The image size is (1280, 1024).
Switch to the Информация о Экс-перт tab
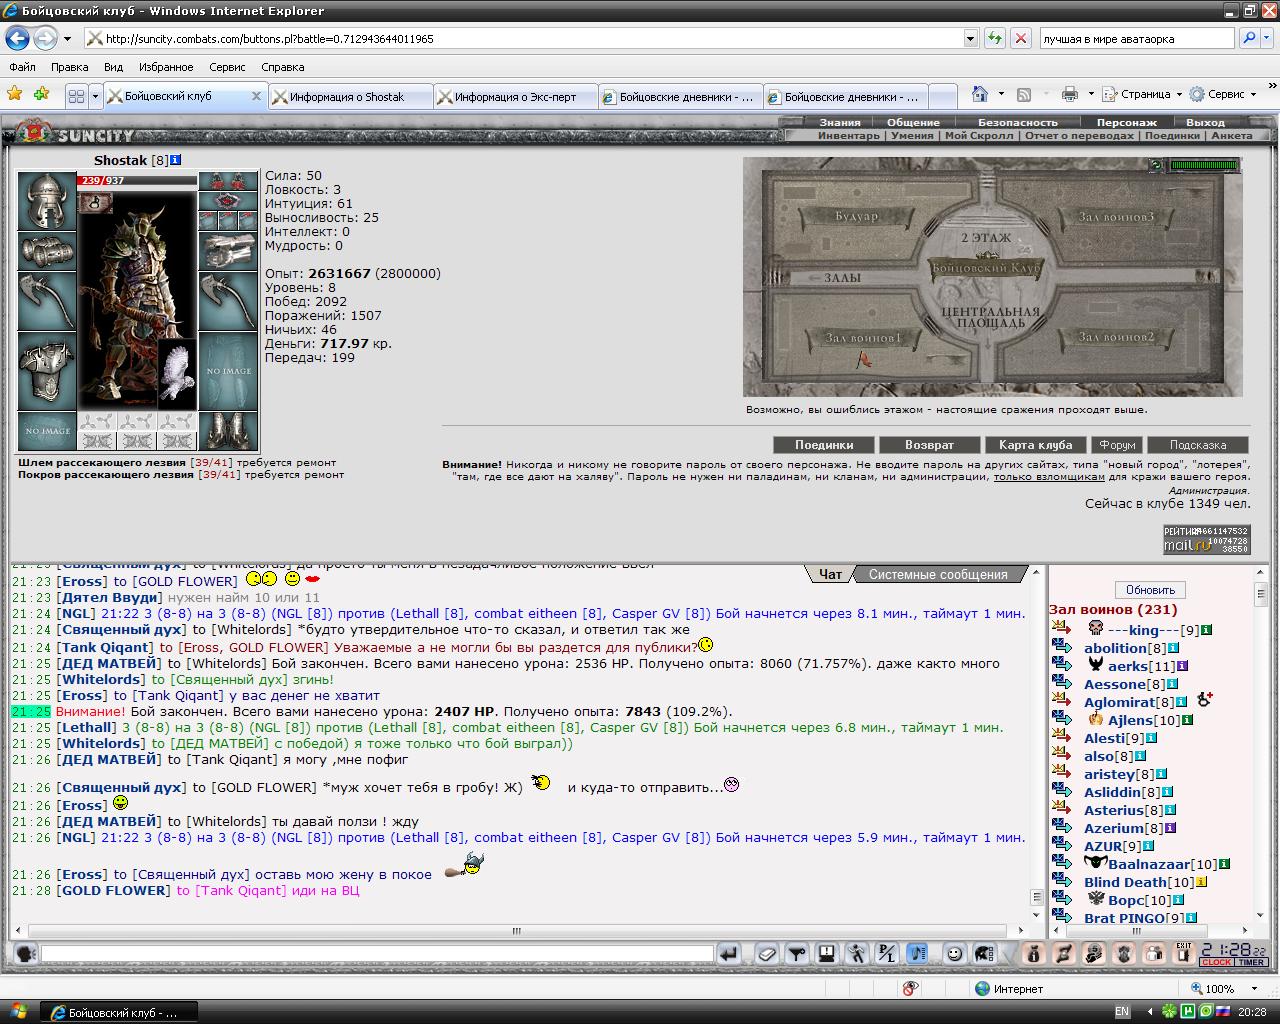click(x=516, y=97)
